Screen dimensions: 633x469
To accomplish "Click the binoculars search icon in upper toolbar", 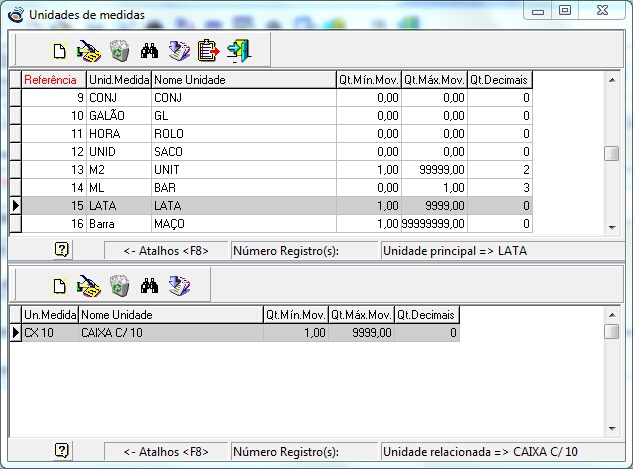I will coord(149,51).
